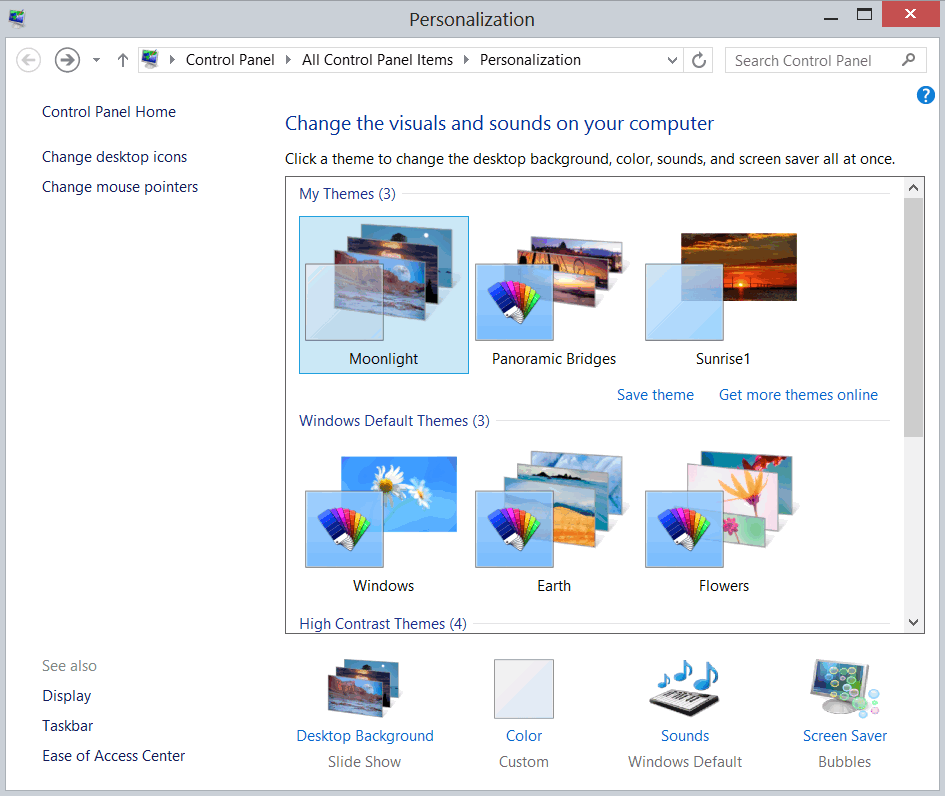
Task: Maximize the Personalization window
Action: pyautogui.click(x=864, y=14)
